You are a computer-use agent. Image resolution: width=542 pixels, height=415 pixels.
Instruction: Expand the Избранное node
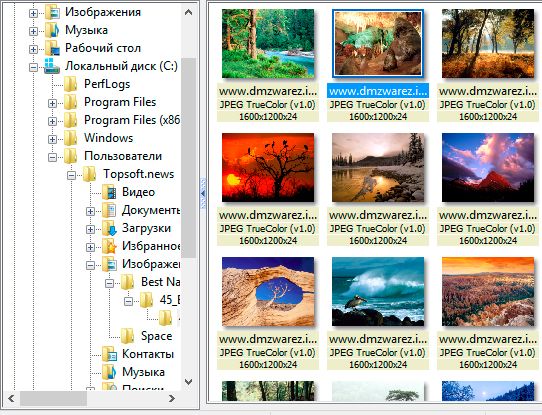click(x=90, y=247)
